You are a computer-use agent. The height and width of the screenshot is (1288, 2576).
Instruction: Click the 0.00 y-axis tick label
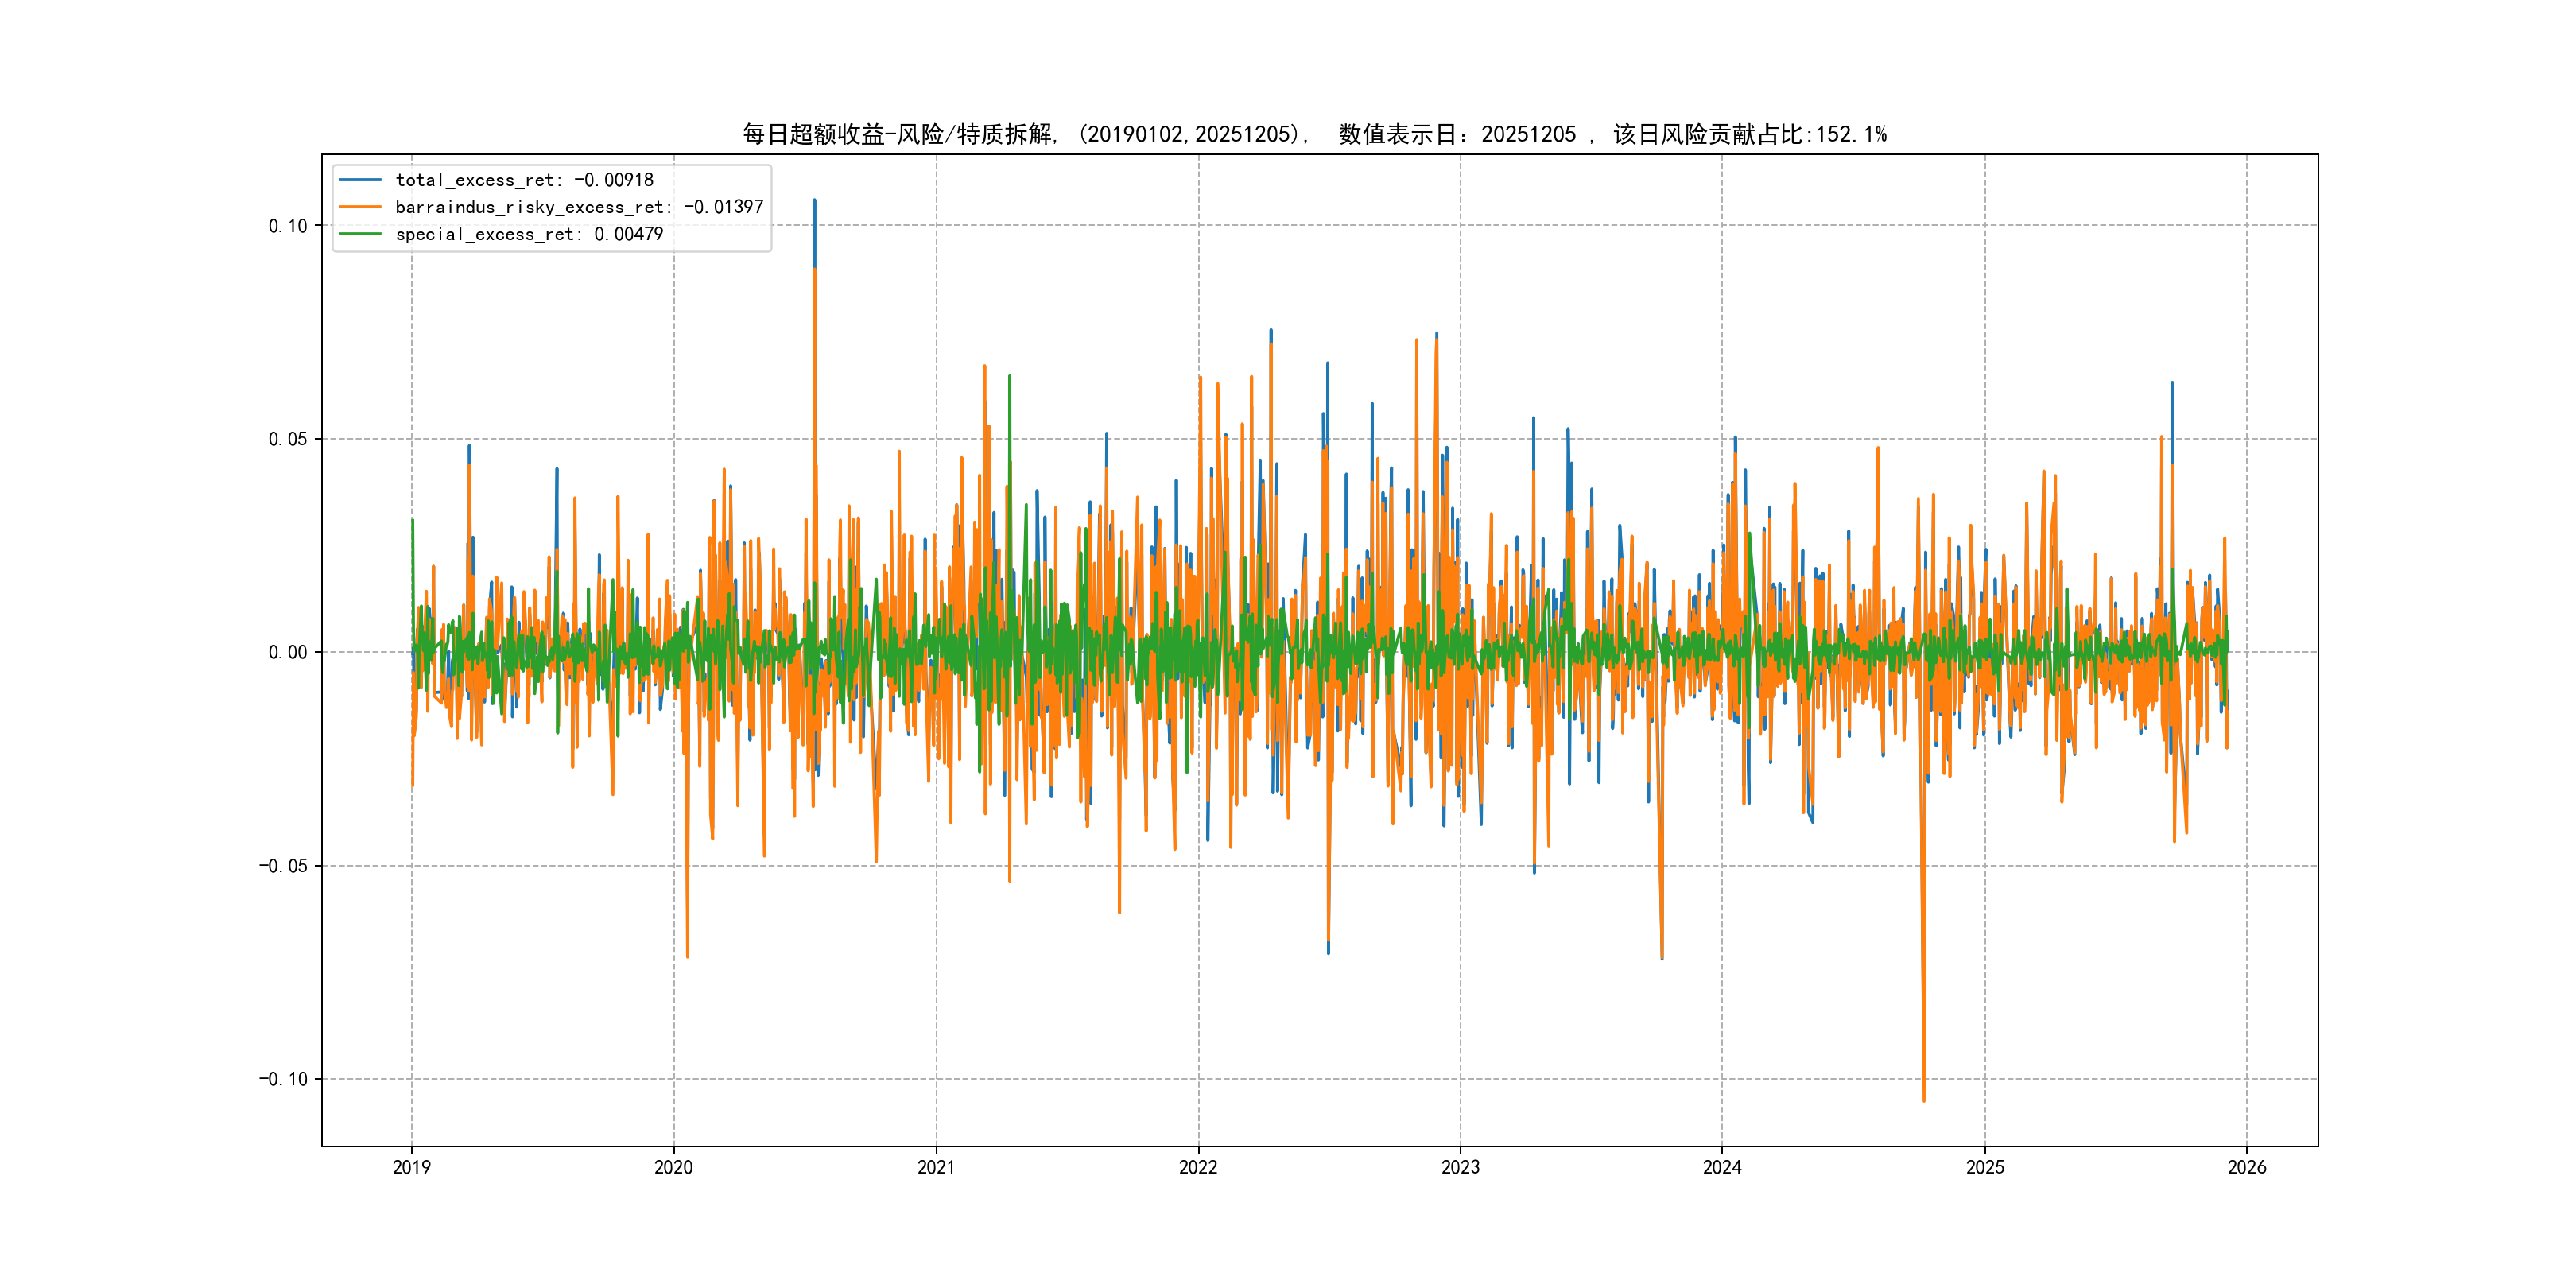click(x=287, y=653)
